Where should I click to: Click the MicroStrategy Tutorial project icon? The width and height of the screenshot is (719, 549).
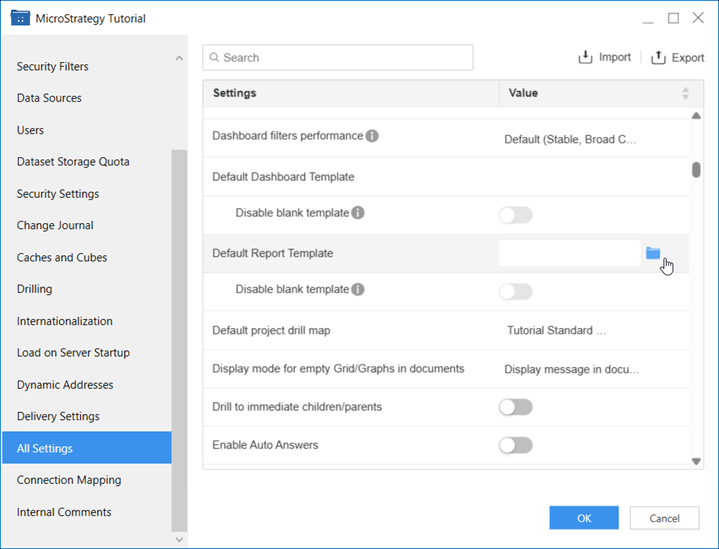click(20, 18)
